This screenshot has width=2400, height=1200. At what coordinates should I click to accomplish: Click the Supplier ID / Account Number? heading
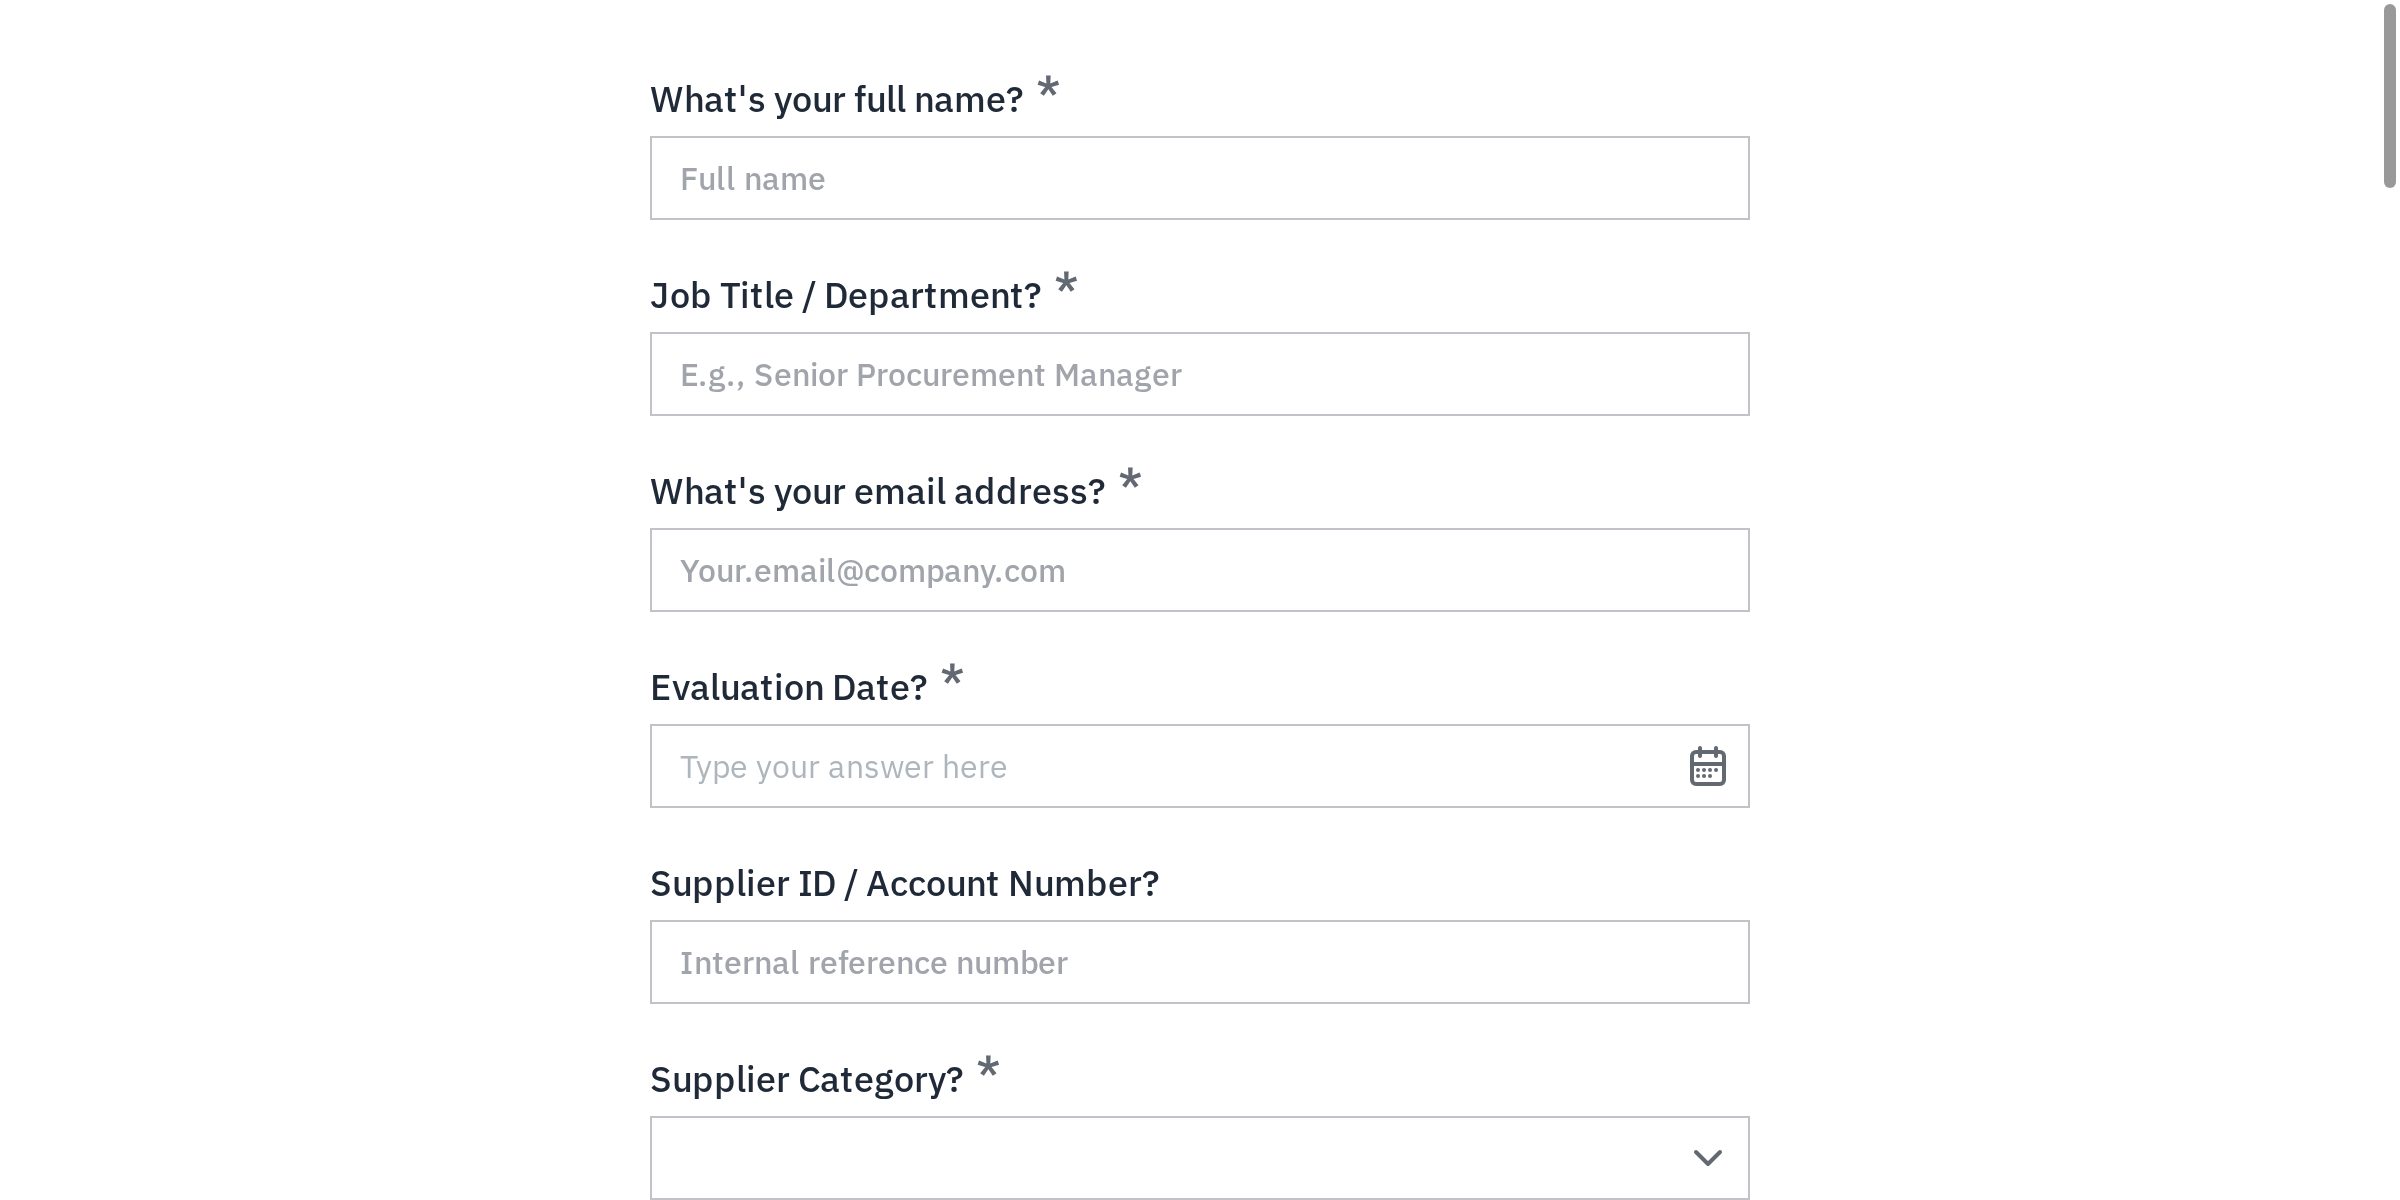tap(905, 882)
